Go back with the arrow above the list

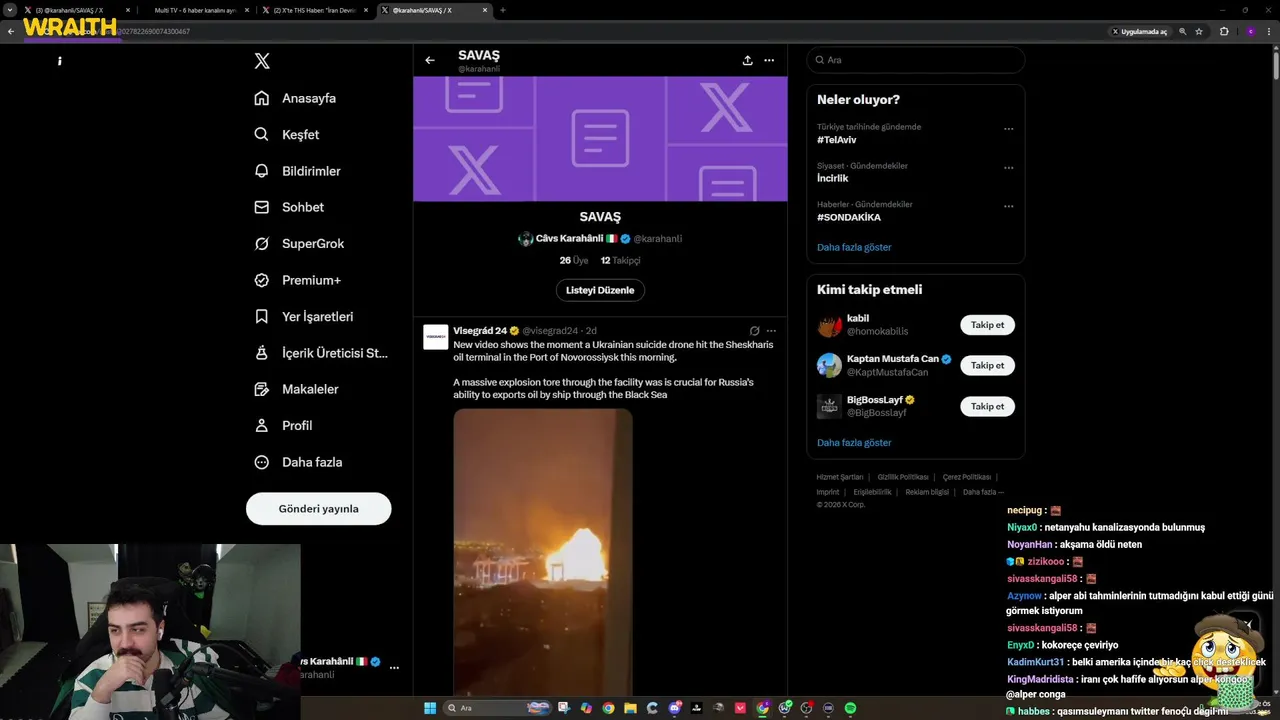coord(430,60)
